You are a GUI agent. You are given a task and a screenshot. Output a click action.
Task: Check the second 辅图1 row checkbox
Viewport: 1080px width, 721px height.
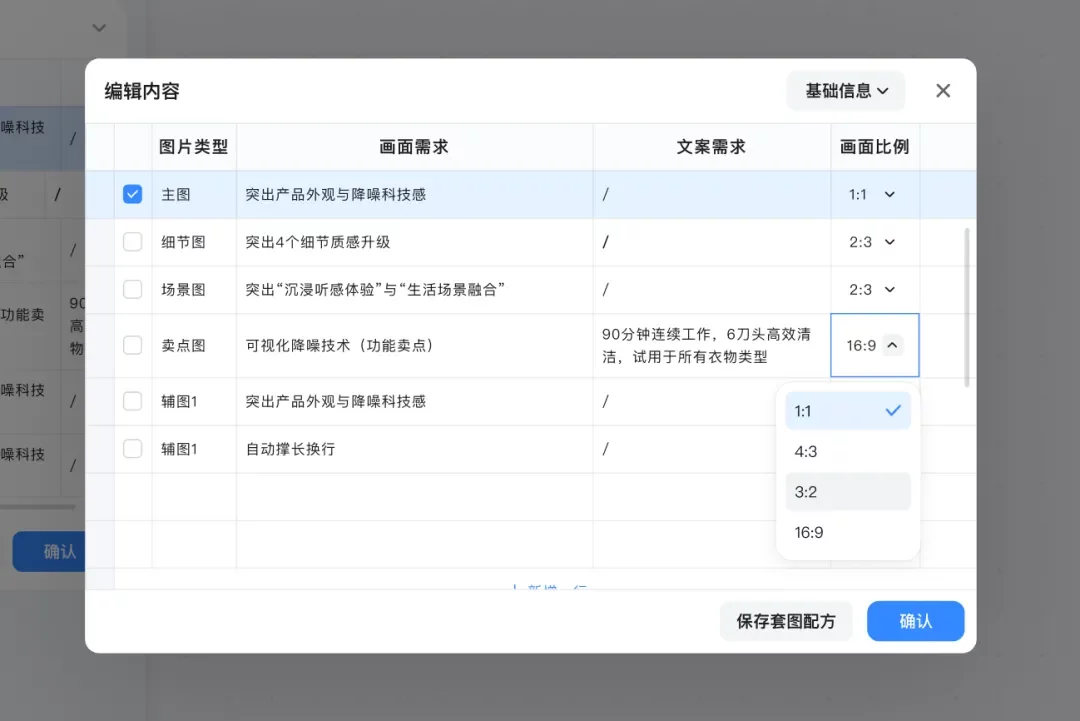pos(132,448)
